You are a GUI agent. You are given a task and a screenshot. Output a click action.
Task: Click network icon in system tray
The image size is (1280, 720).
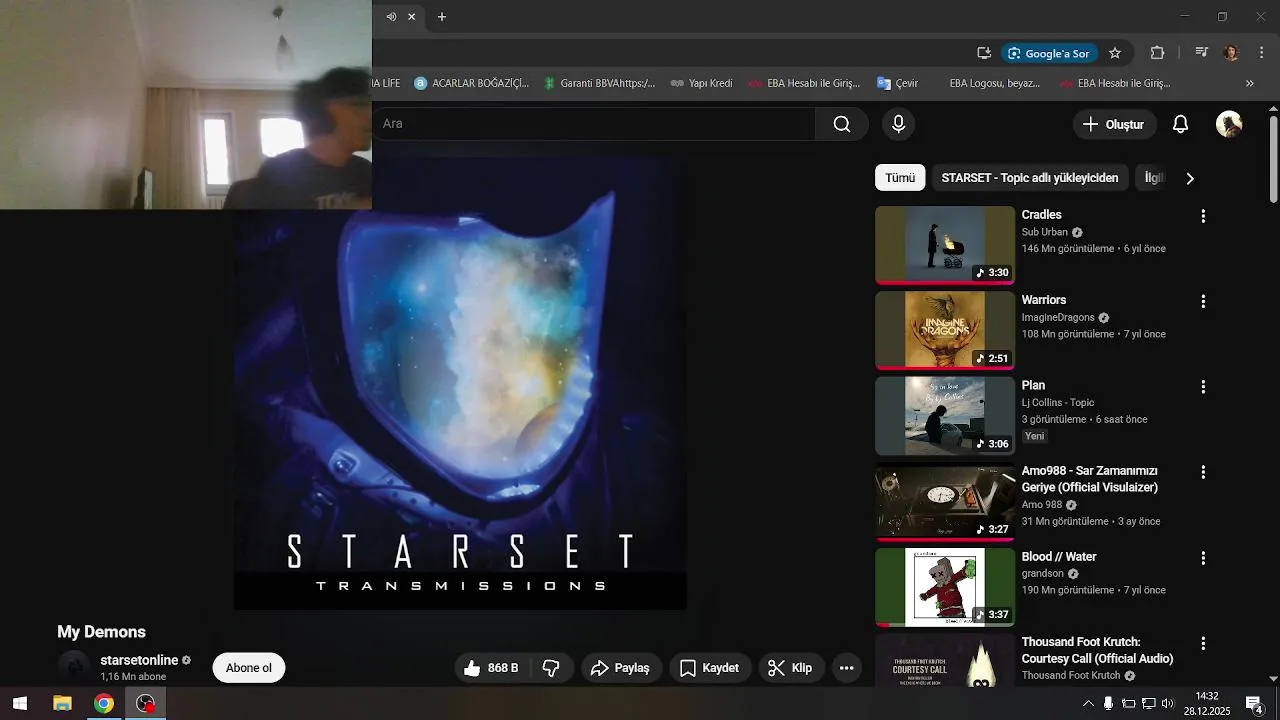(x=1148, y=704)
